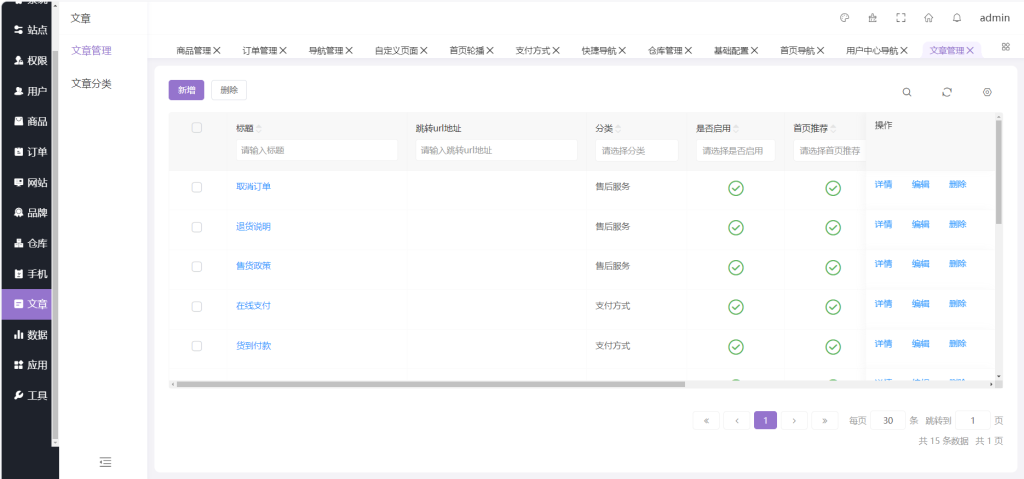The image size is (1024, 479).
Task: Click page 1 pagination button
Action: pos(765,420)
